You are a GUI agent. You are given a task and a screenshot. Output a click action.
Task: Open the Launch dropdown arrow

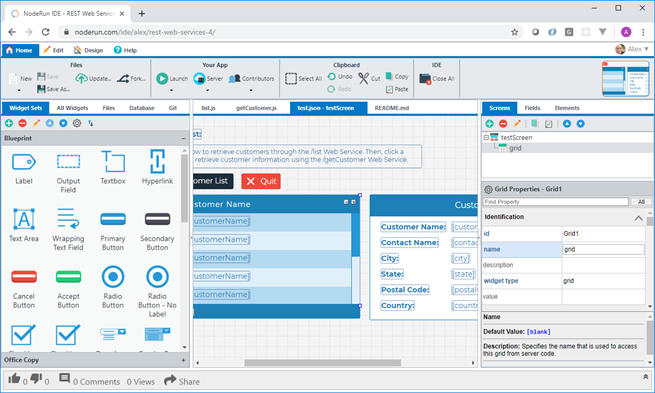[171, 90]
